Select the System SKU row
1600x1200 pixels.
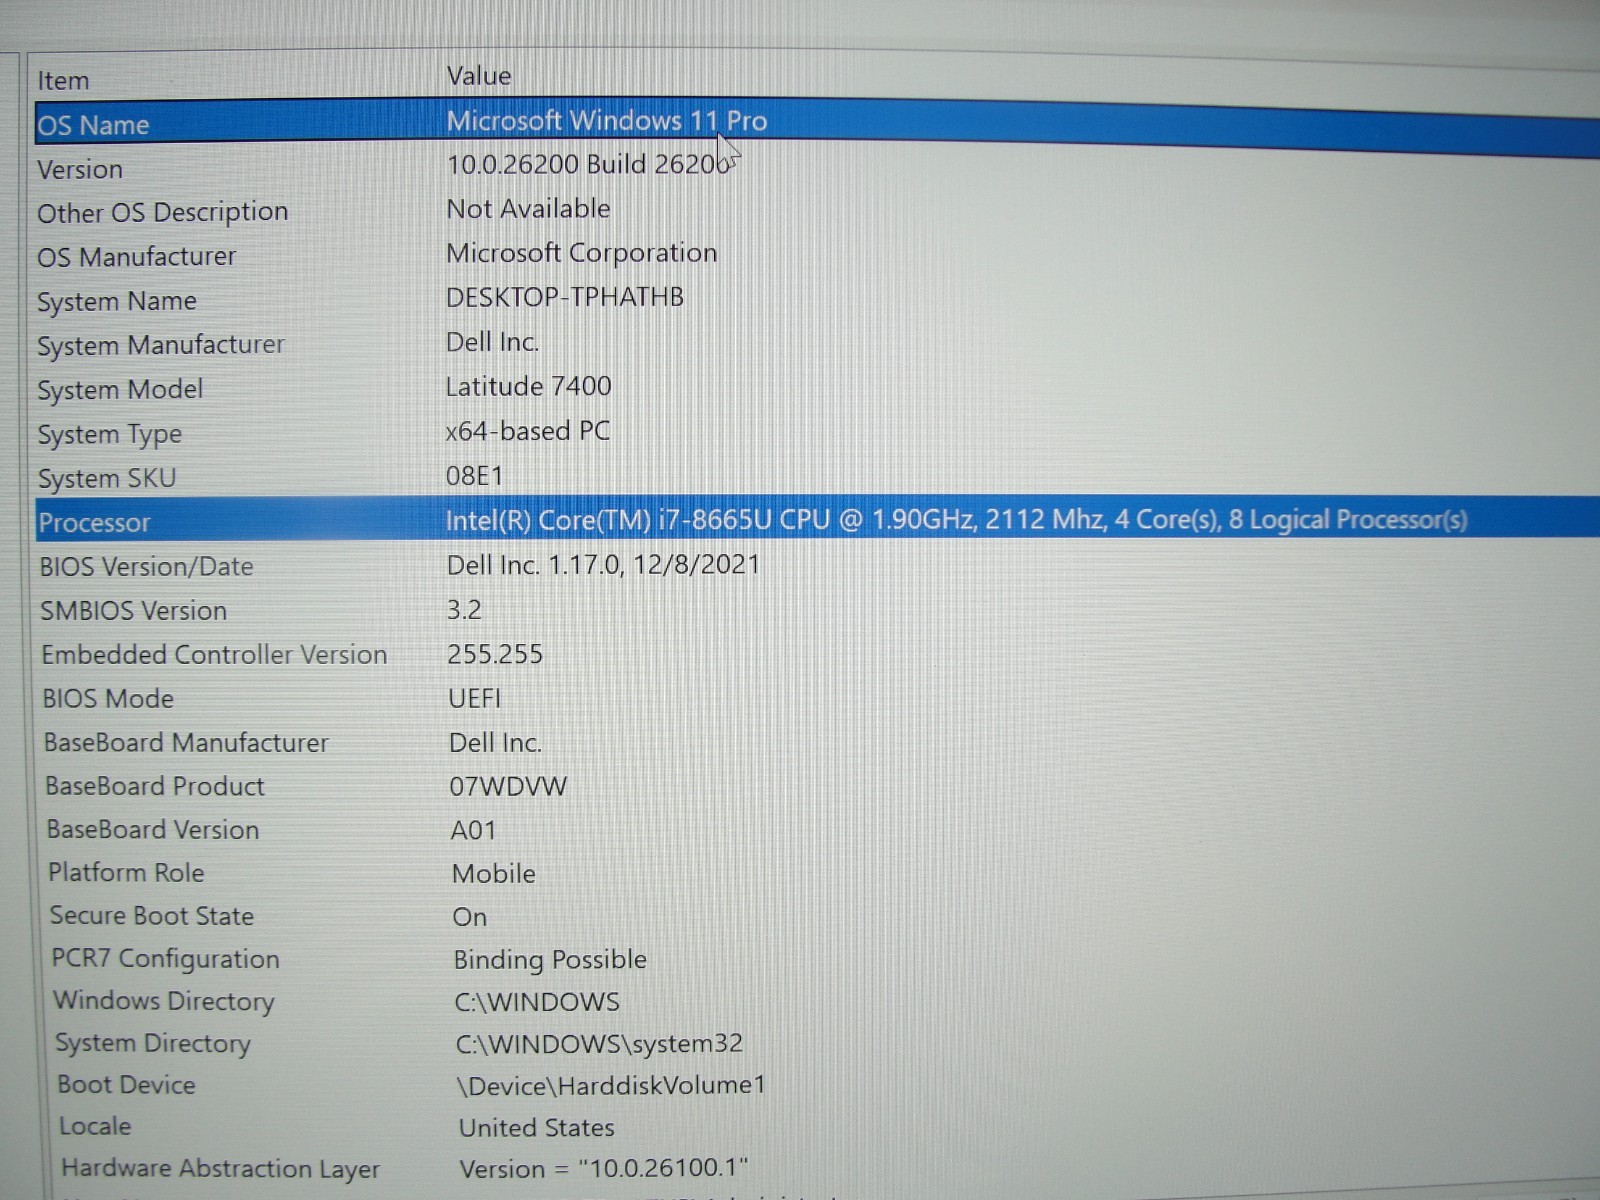(x=106, y=478)
